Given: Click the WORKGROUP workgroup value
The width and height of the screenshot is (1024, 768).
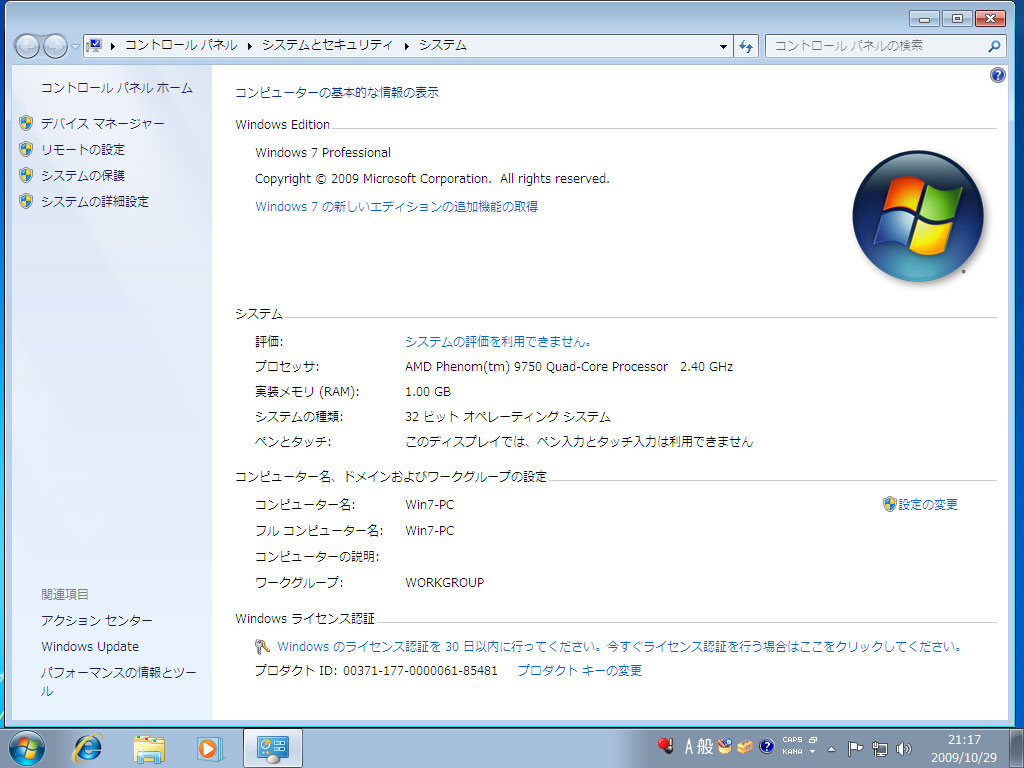Looking at the screenshot, I should [x=445, y=583].
